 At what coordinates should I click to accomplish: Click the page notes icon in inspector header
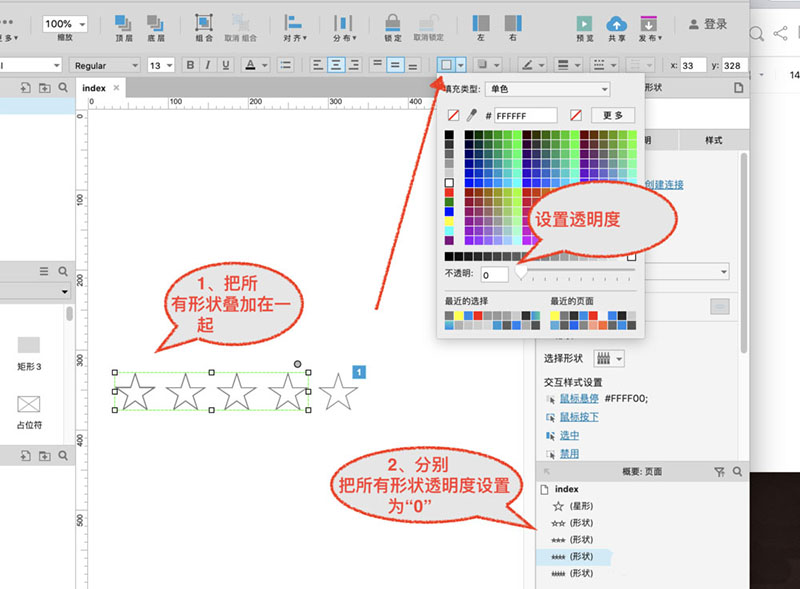click(738, 88)
